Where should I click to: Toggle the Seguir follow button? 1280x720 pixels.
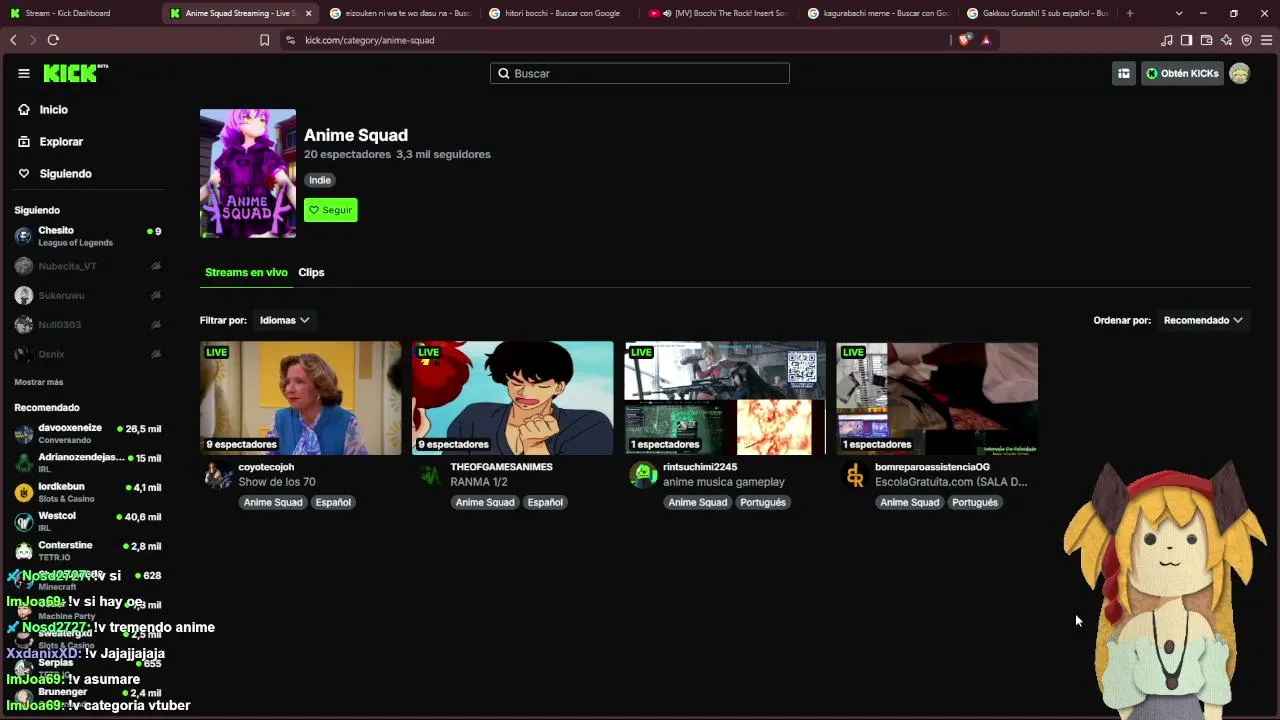tap(330, 210)
